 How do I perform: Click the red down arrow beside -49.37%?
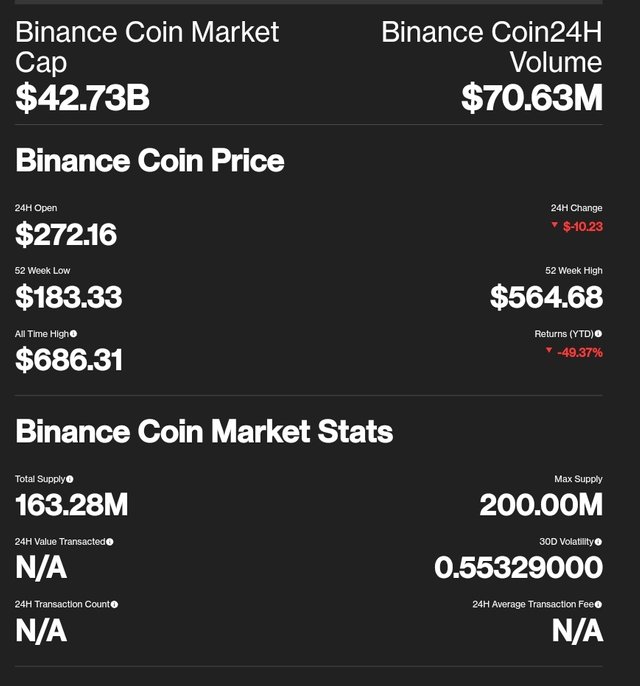click(549, 350)
